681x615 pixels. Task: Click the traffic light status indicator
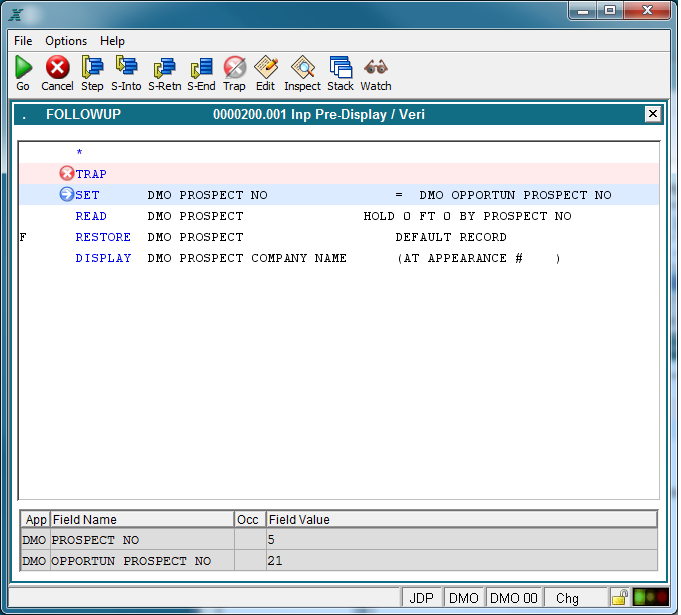[x=650, y=597]
